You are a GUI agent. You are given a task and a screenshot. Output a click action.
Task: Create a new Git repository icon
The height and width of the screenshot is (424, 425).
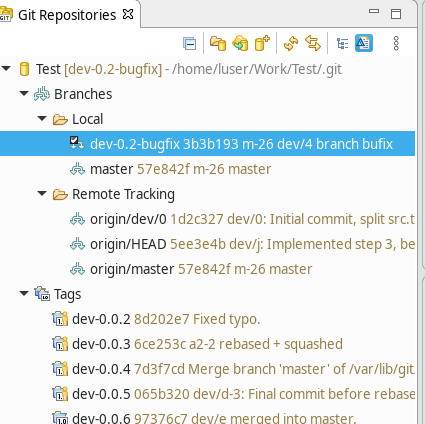click(262, 43)
